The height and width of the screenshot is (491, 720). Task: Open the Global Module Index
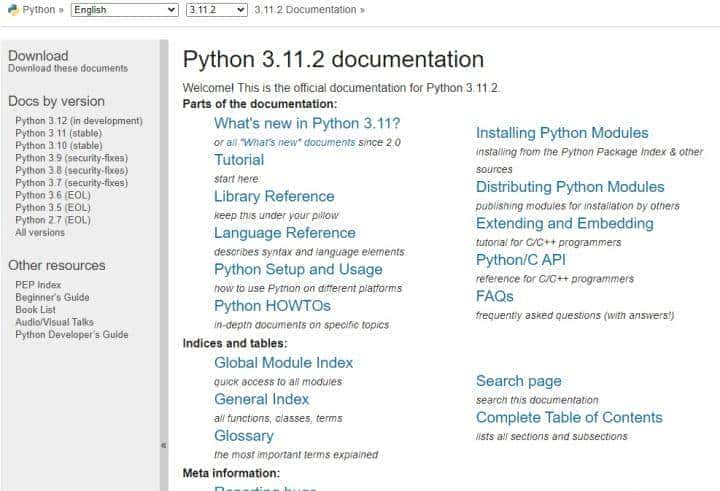pyautogui.click(x=283, y=363)
